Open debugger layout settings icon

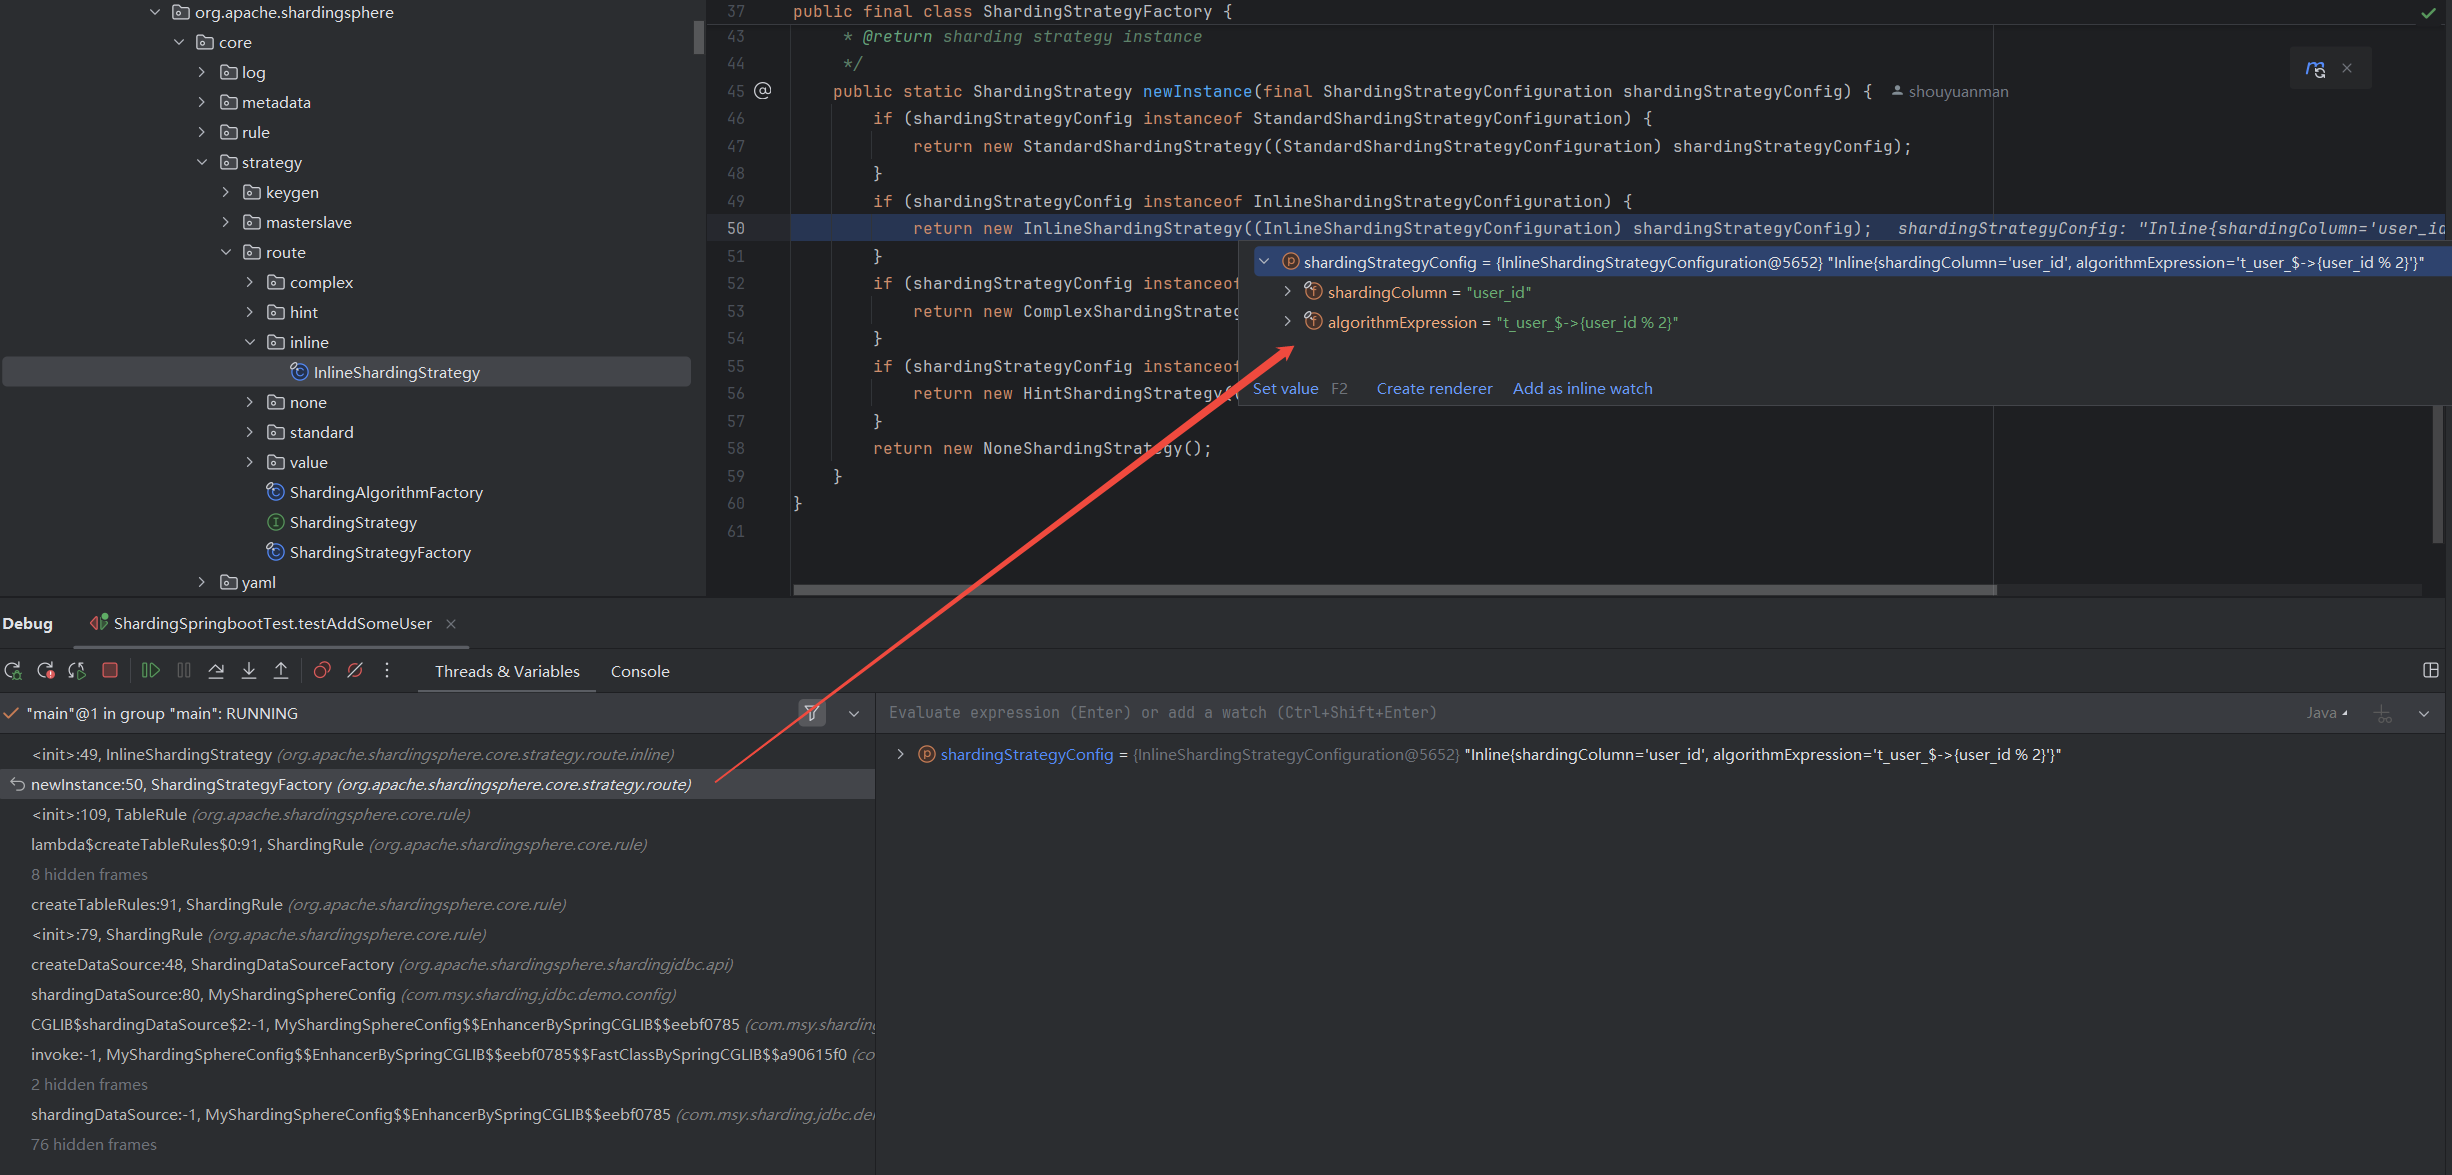tap(2431, 671)
